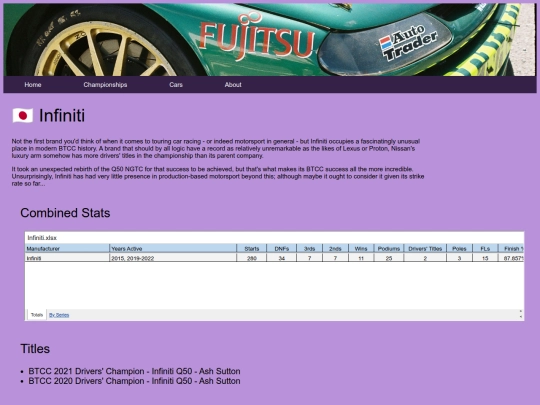This screenshot has width=540, height=405.
Task: Switch to the By Series sheet
Action: (x=59, y=315)
